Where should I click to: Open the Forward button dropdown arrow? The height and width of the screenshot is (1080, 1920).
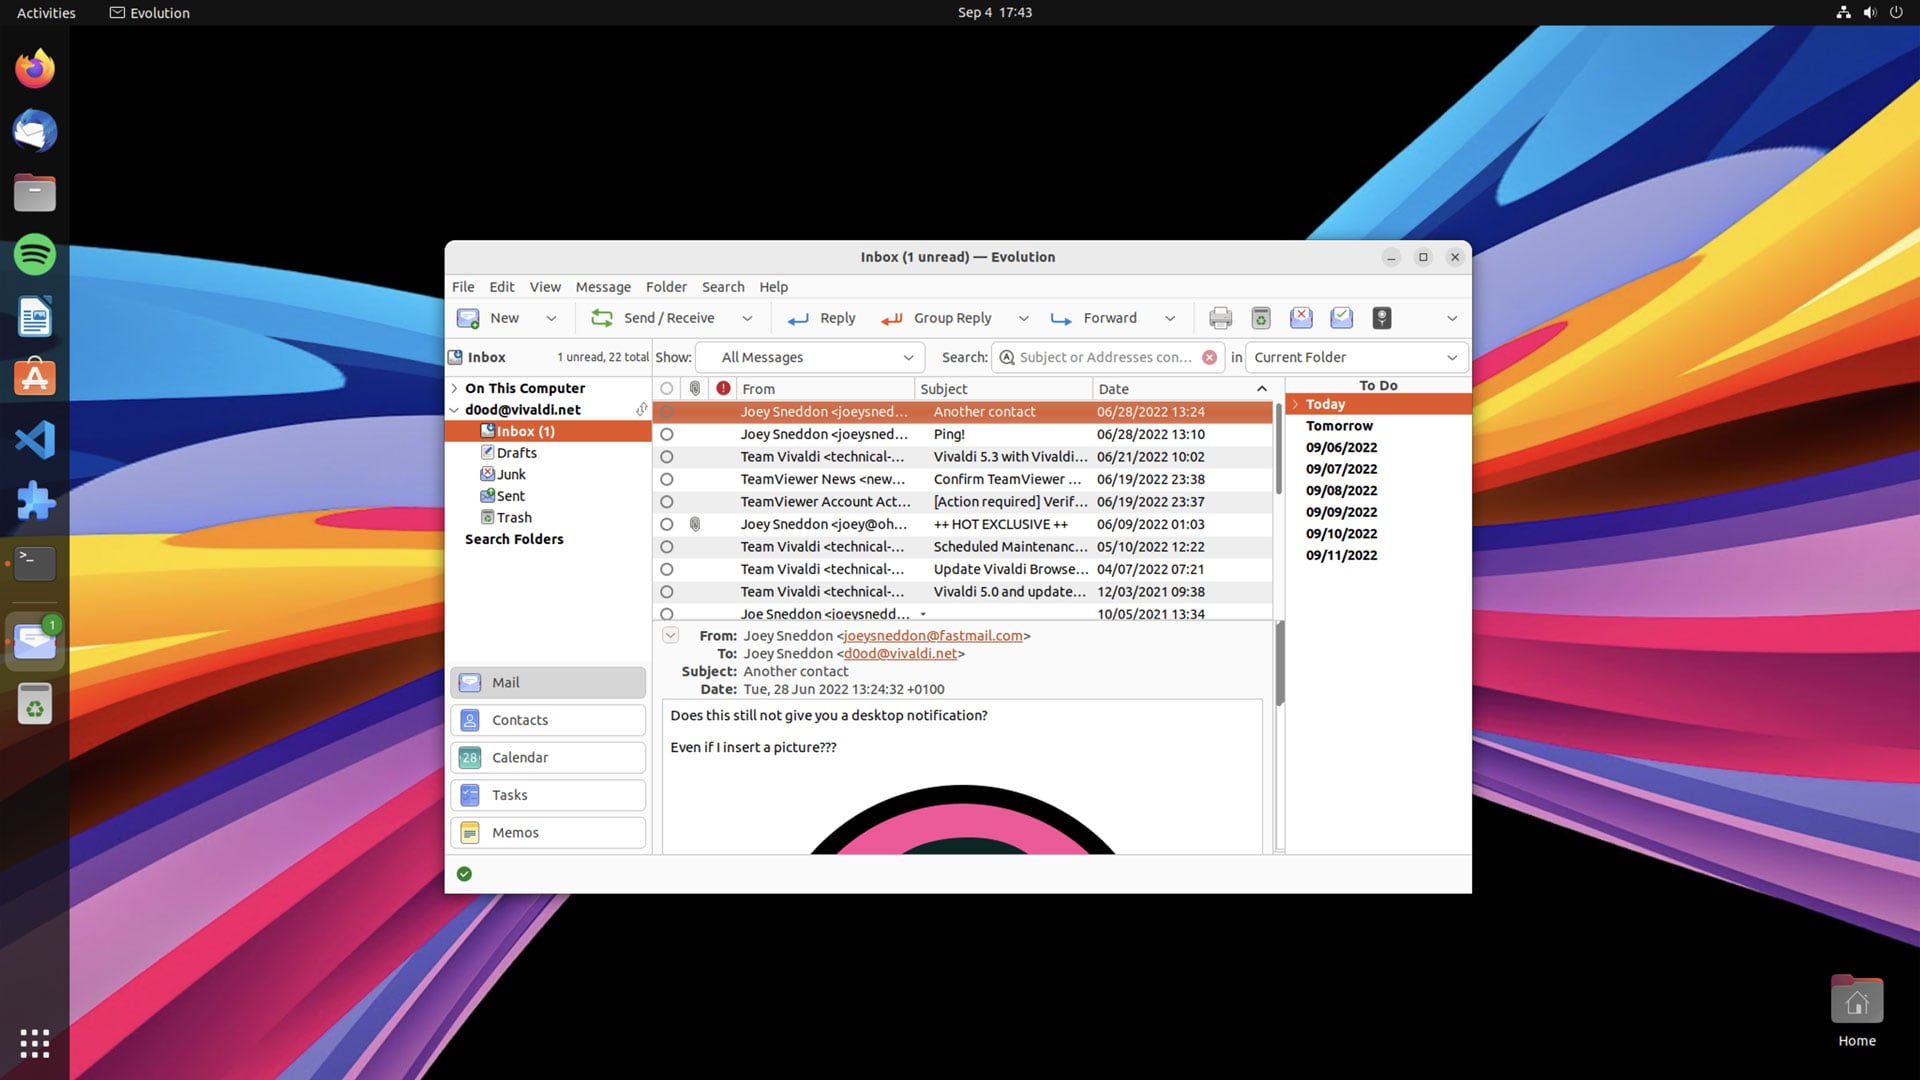(1169, 318)
